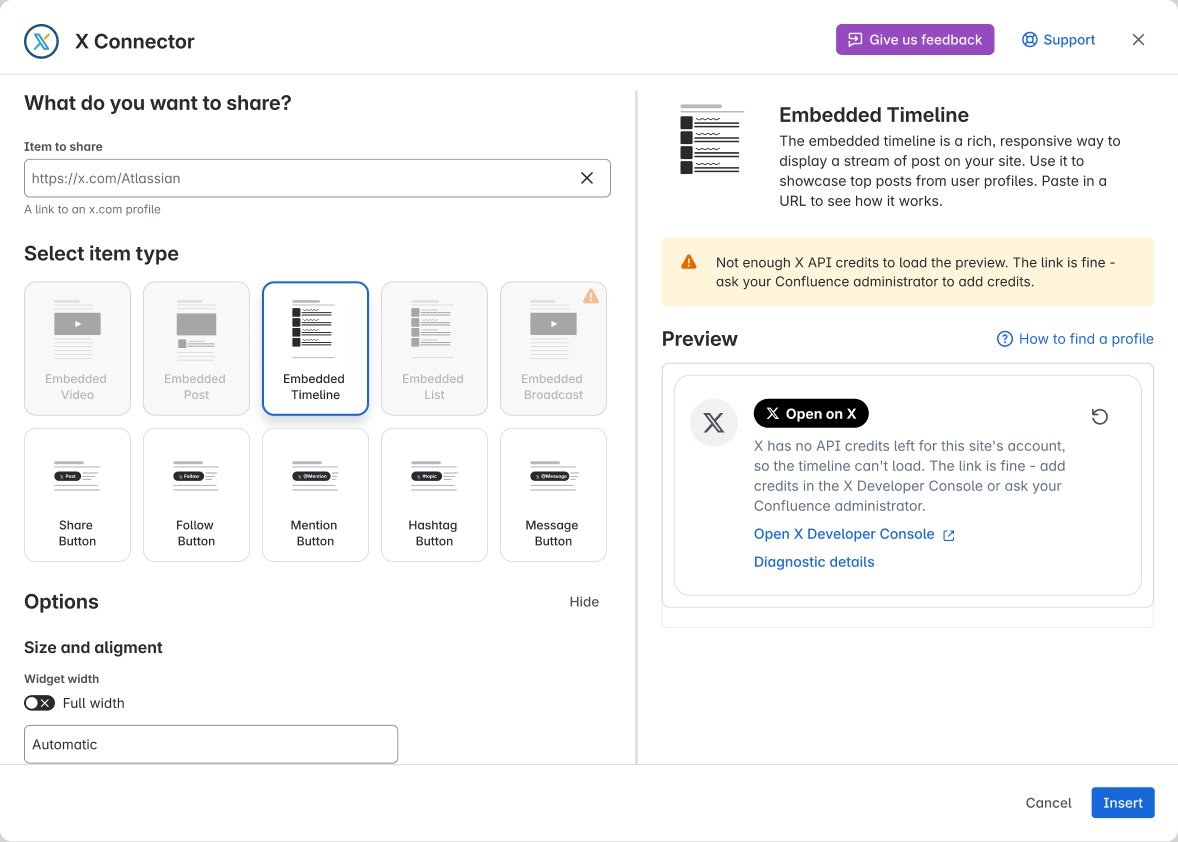Click the Open on X button
The height and width of the screenshot is (842, 1178).
click(811, 414)
